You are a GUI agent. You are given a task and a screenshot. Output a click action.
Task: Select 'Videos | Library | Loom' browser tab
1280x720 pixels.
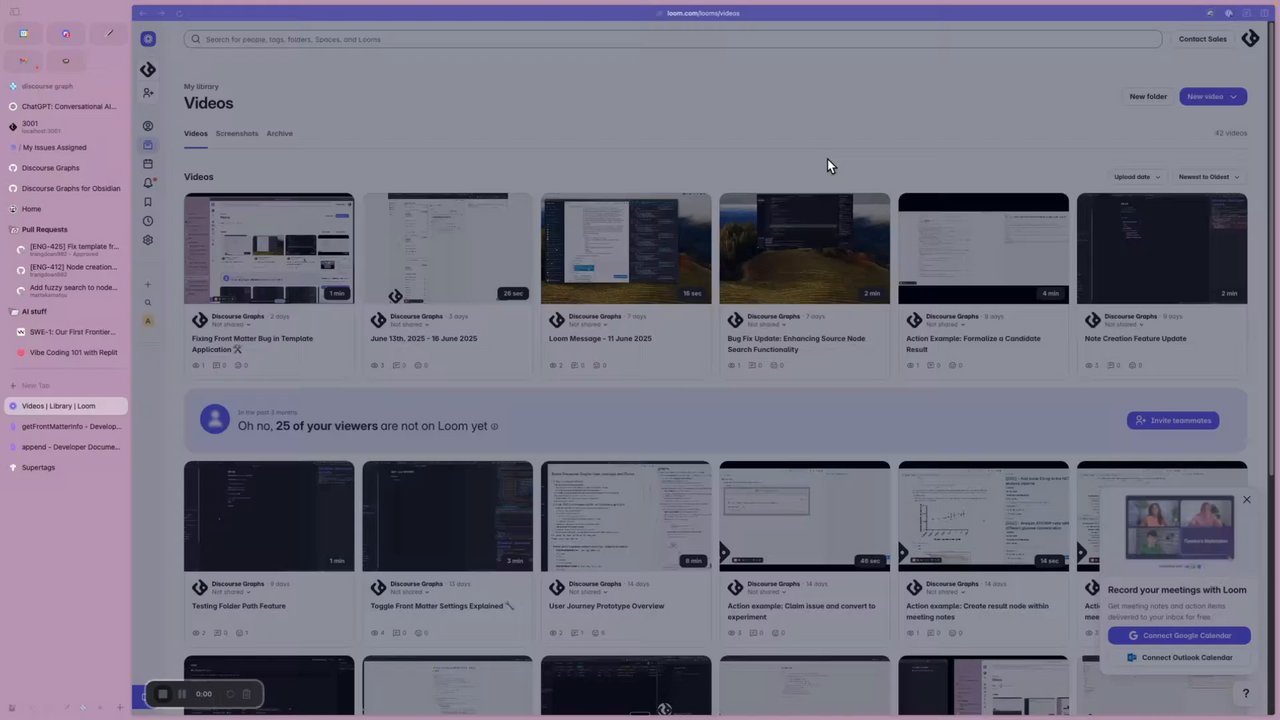click(x=66, y=406)
